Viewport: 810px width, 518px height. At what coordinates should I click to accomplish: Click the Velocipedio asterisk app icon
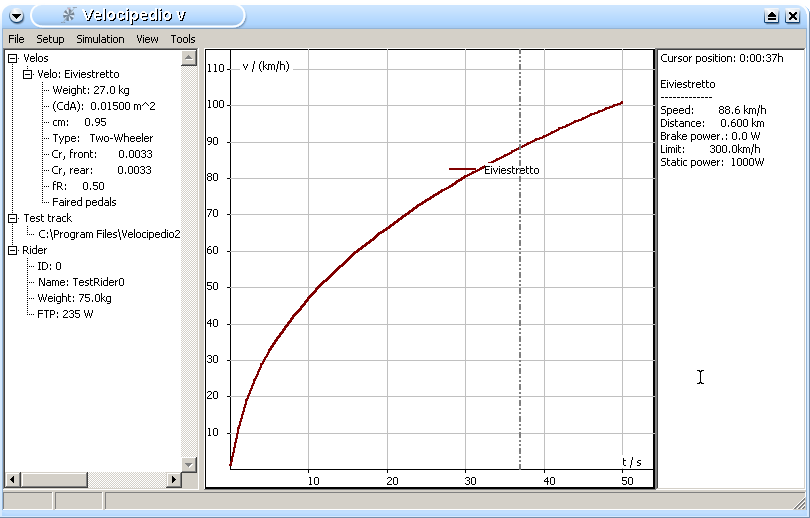tap(68, 15)
